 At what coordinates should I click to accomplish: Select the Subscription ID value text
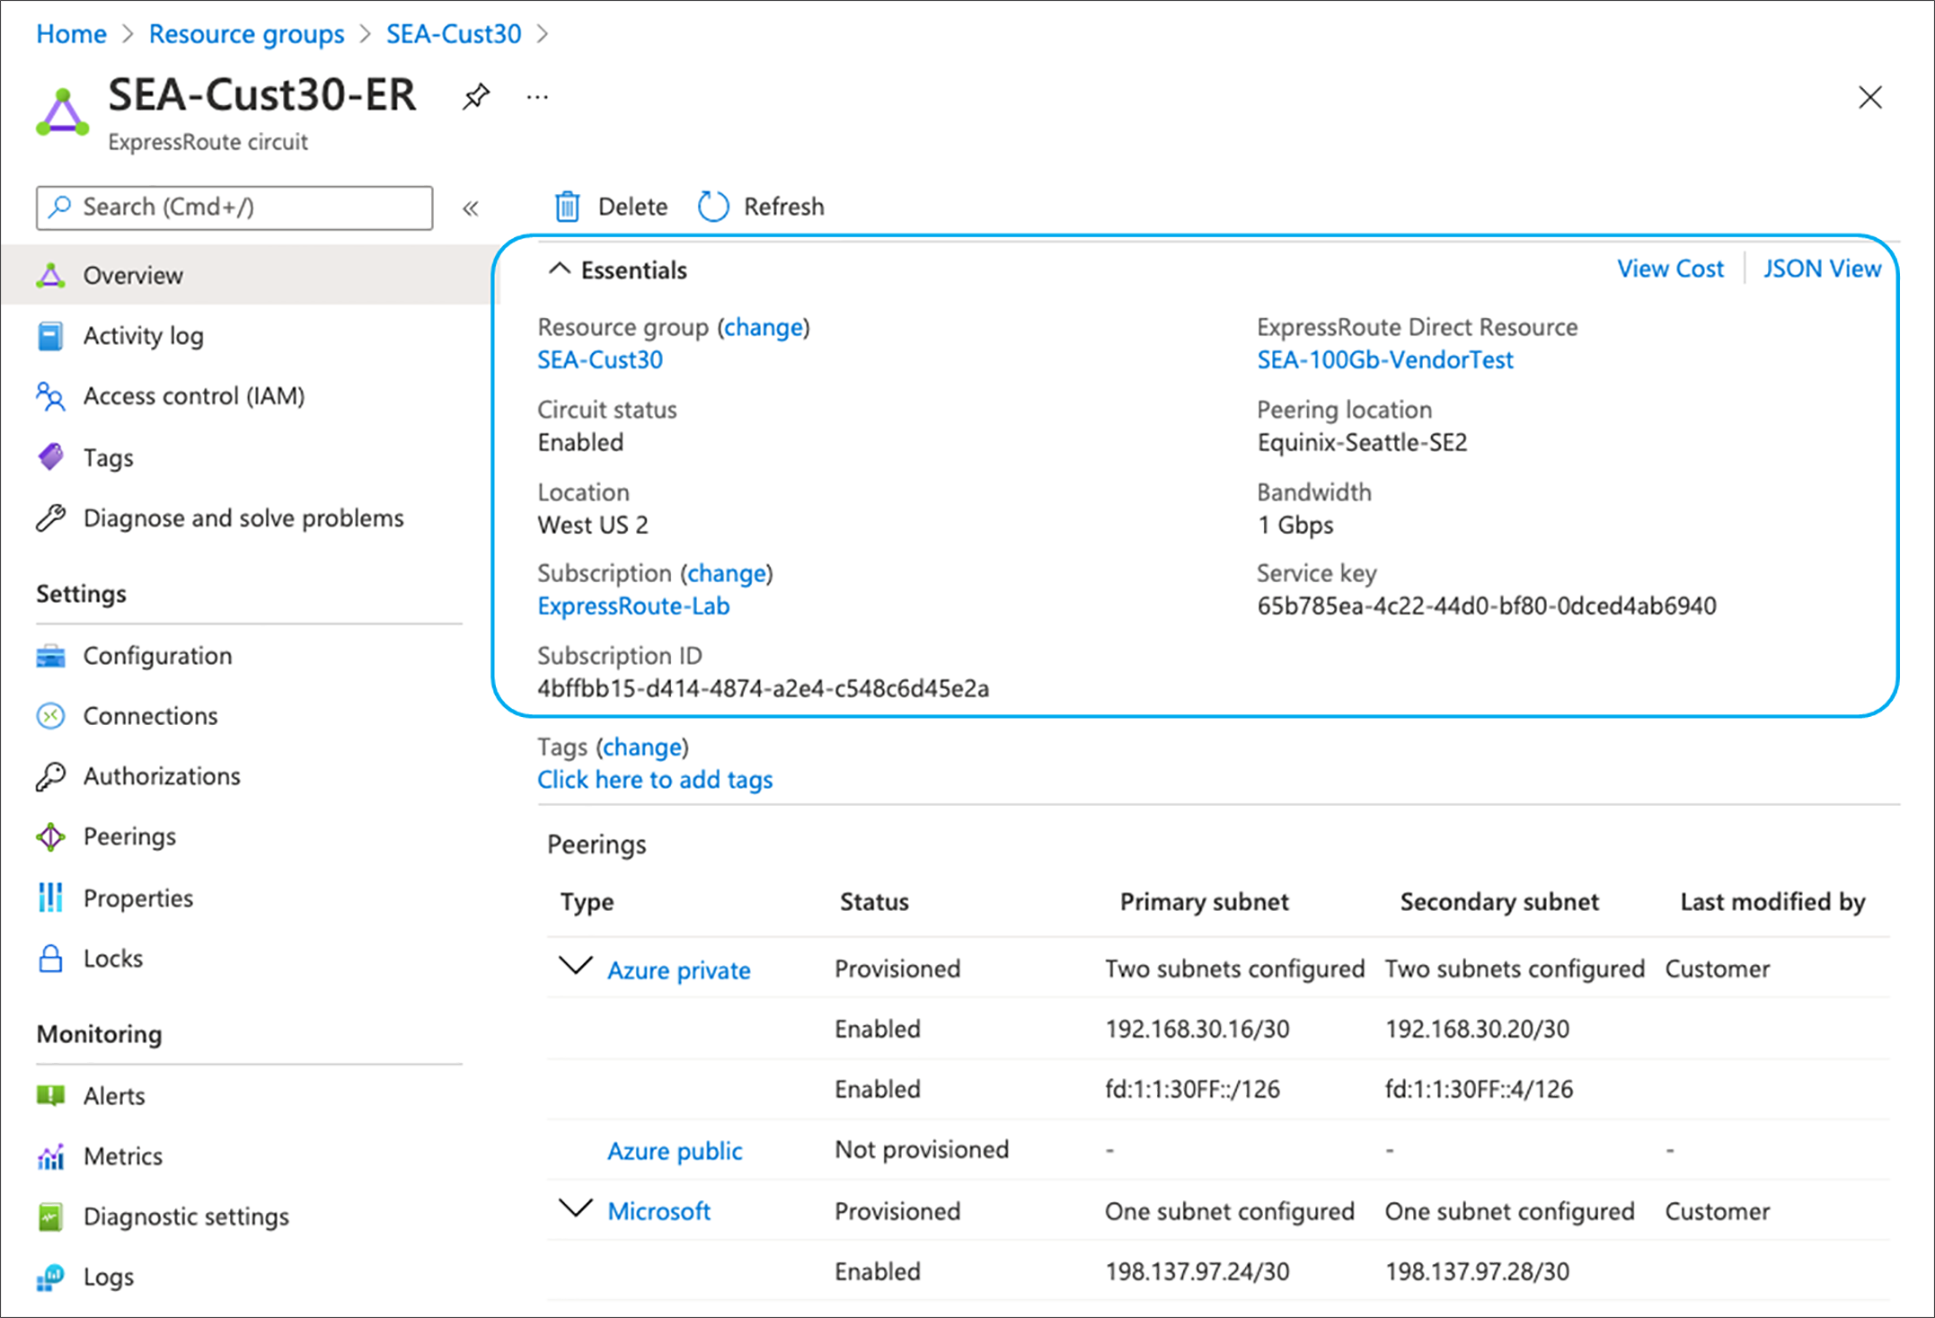pos(763,688)
